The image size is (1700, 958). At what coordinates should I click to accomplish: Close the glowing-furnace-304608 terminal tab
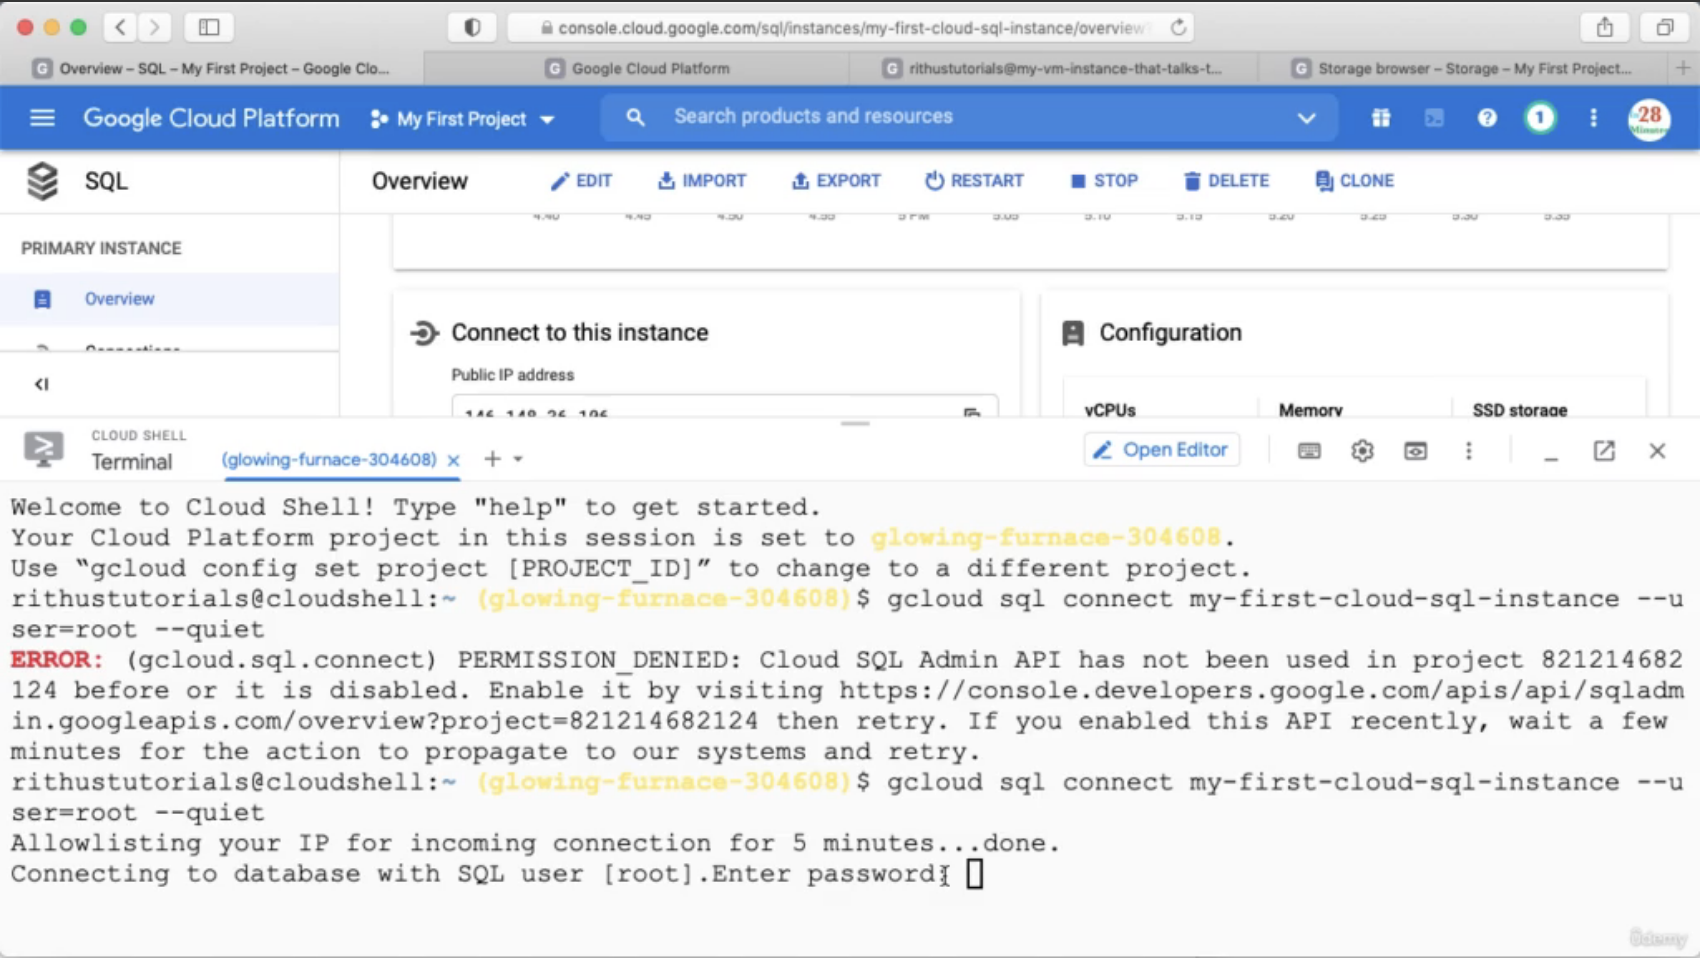453,460
